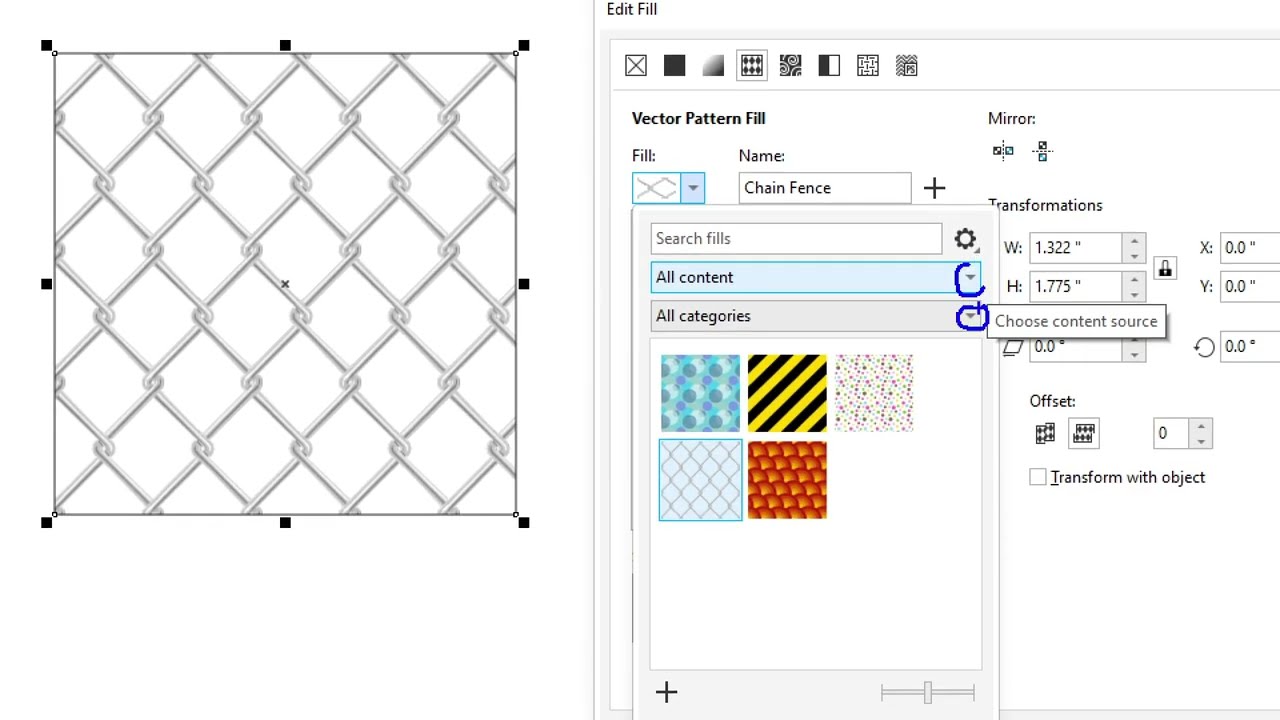Select the Fountain fill icon
This screenshot has width=1280, height=720.
713,66
